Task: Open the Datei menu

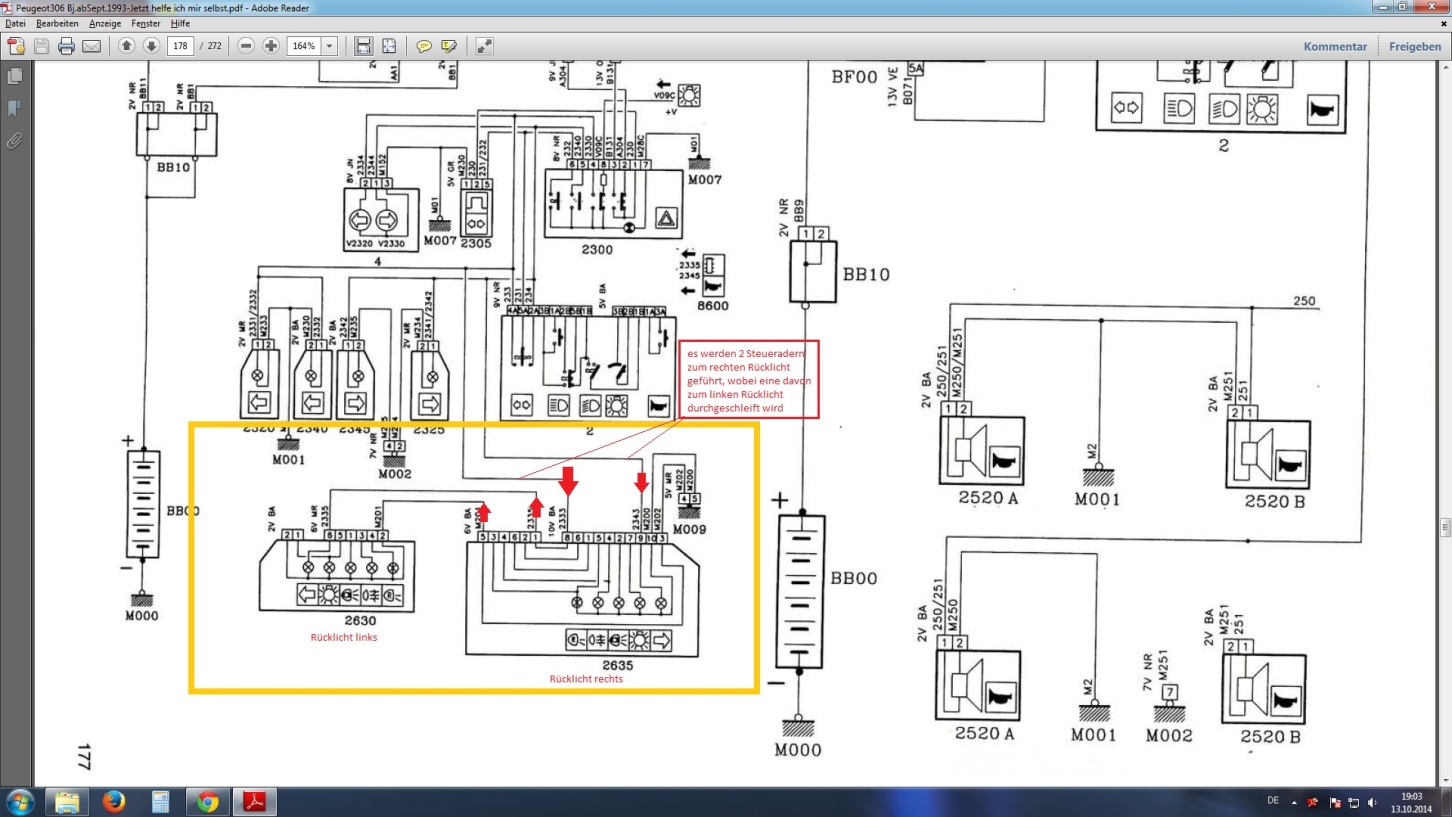Action: [x=16, y=23]
